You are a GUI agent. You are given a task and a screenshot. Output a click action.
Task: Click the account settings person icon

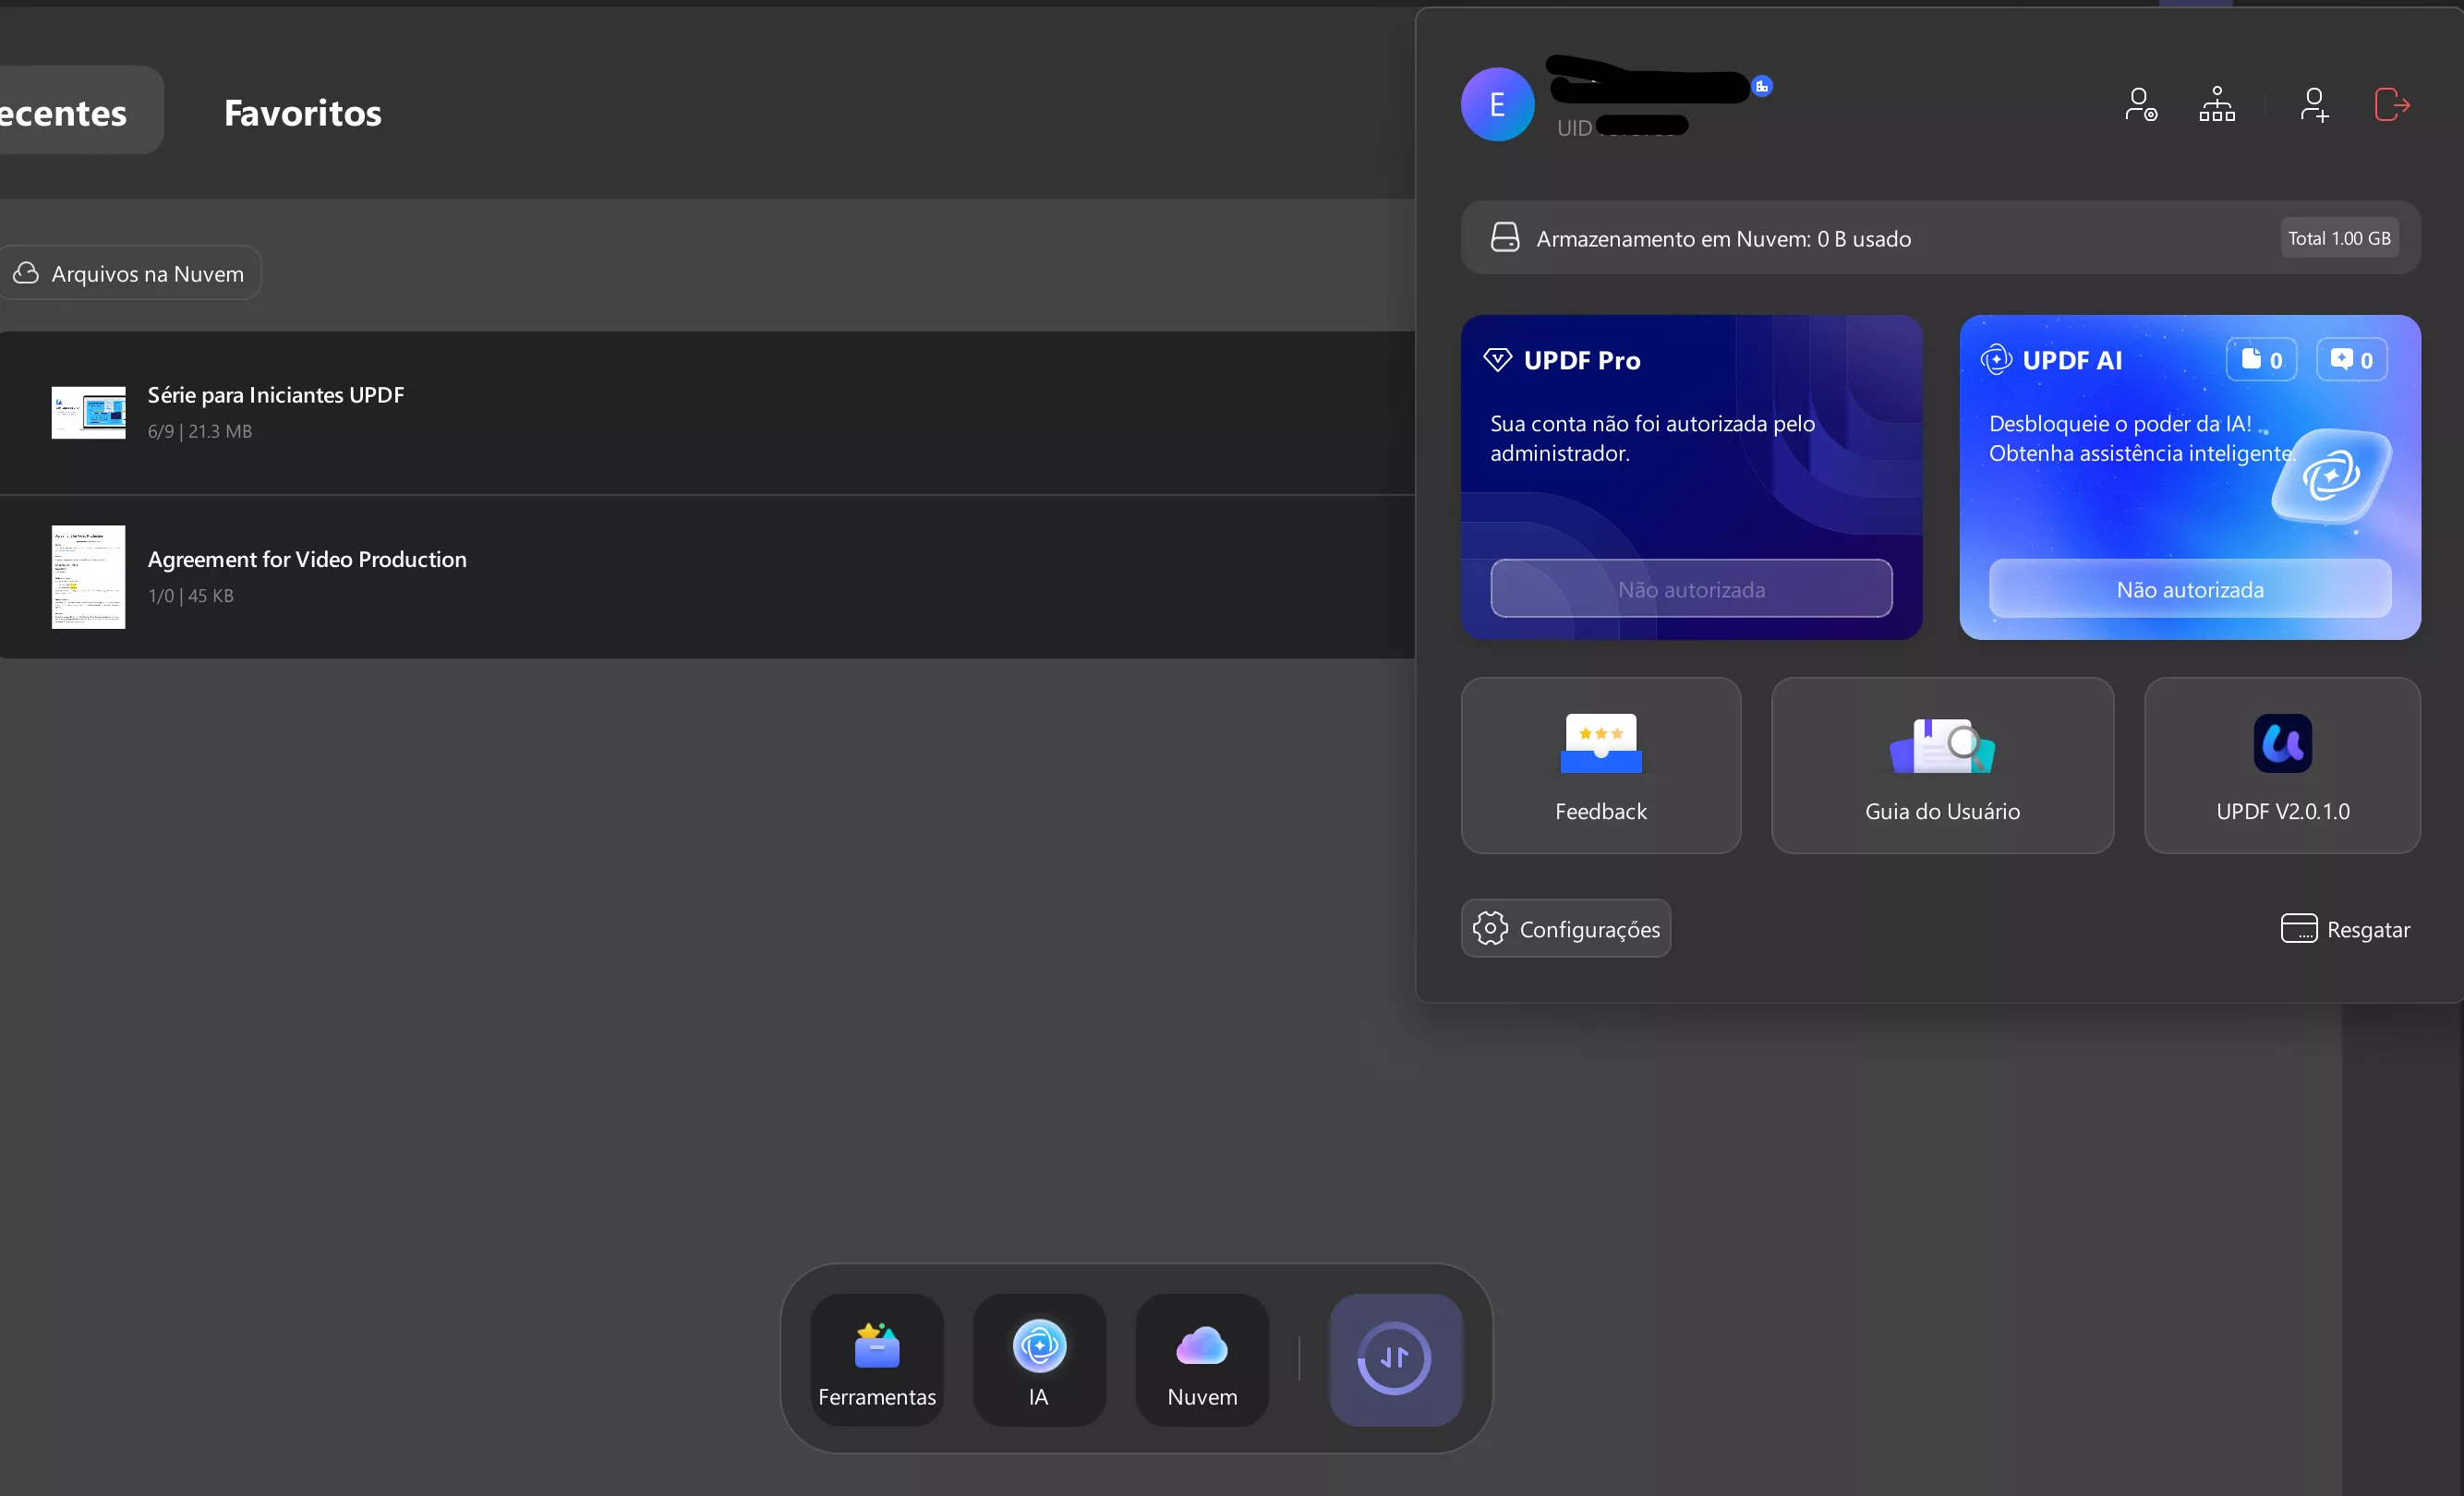click(x=2140, y=104)
